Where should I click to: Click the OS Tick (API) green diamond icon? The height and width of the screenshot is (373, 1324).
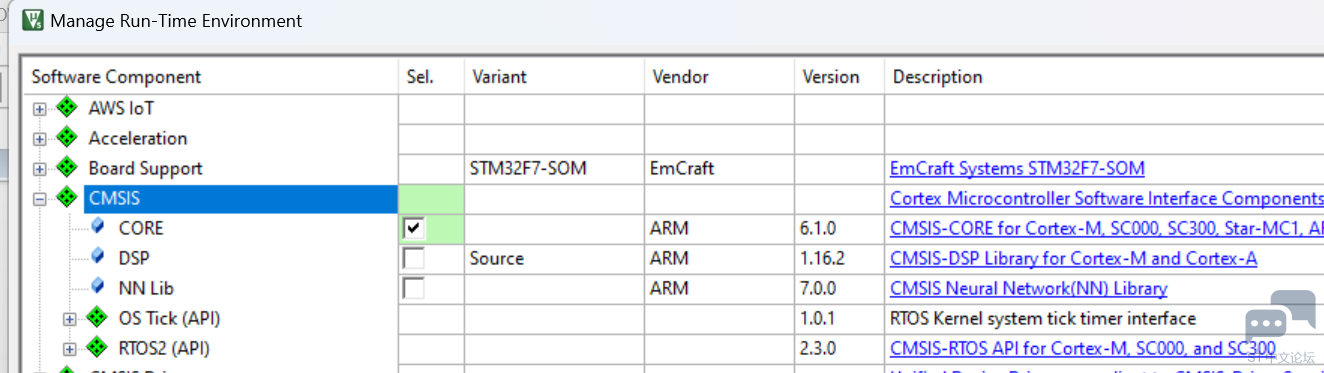tap(97, 318)
